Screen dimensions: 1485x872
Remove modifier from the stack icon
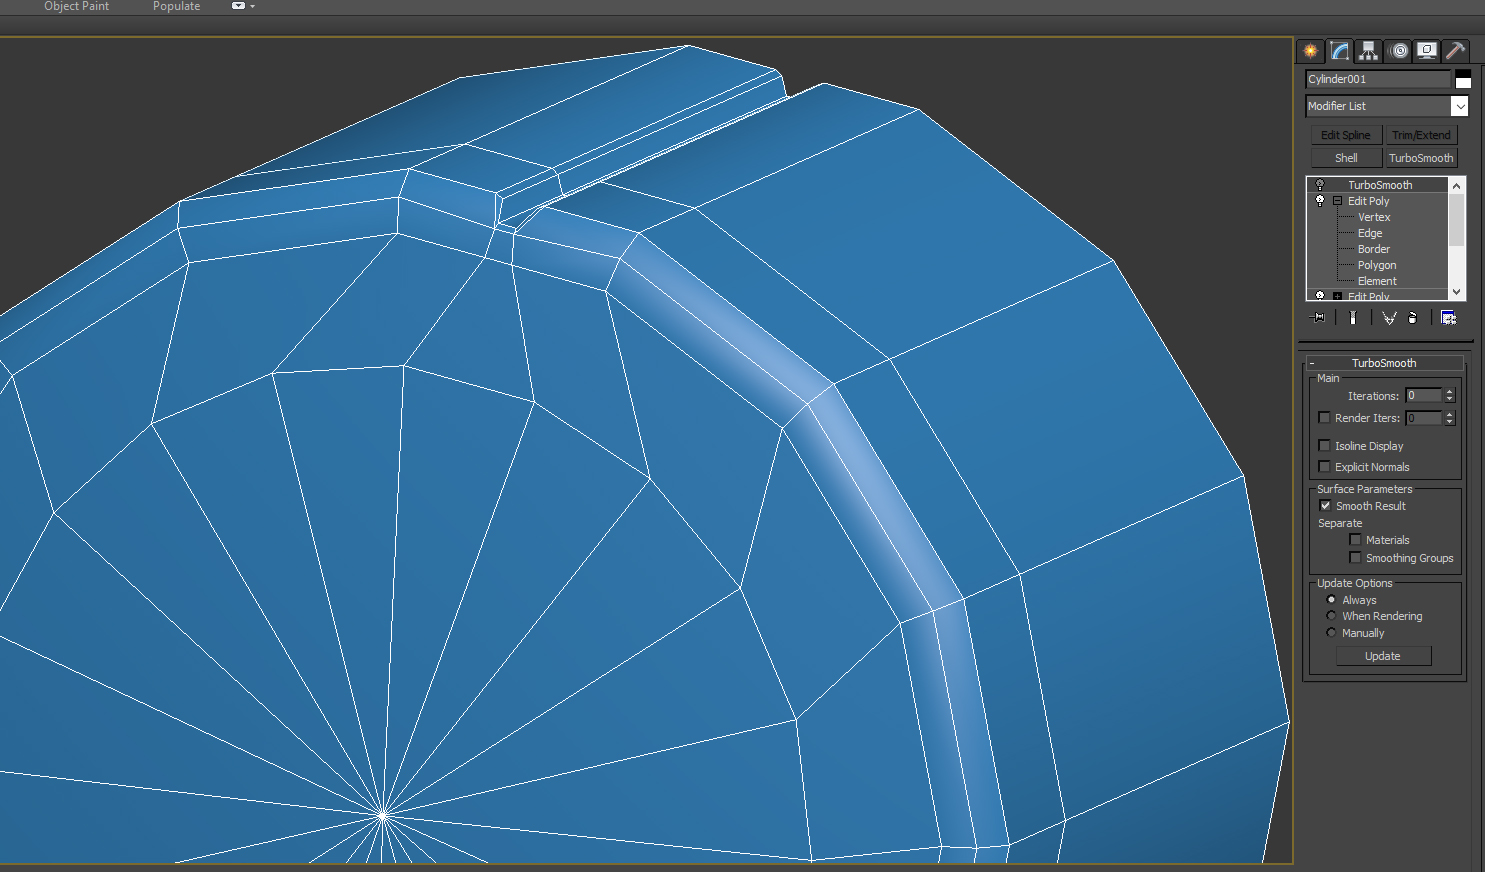point(1412,317)
